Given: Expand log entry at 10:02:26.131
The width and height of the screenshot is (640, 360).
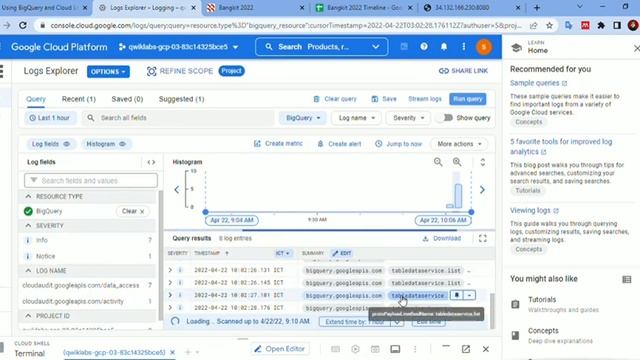Looking at the screenshot, I should tap(170, 270).
